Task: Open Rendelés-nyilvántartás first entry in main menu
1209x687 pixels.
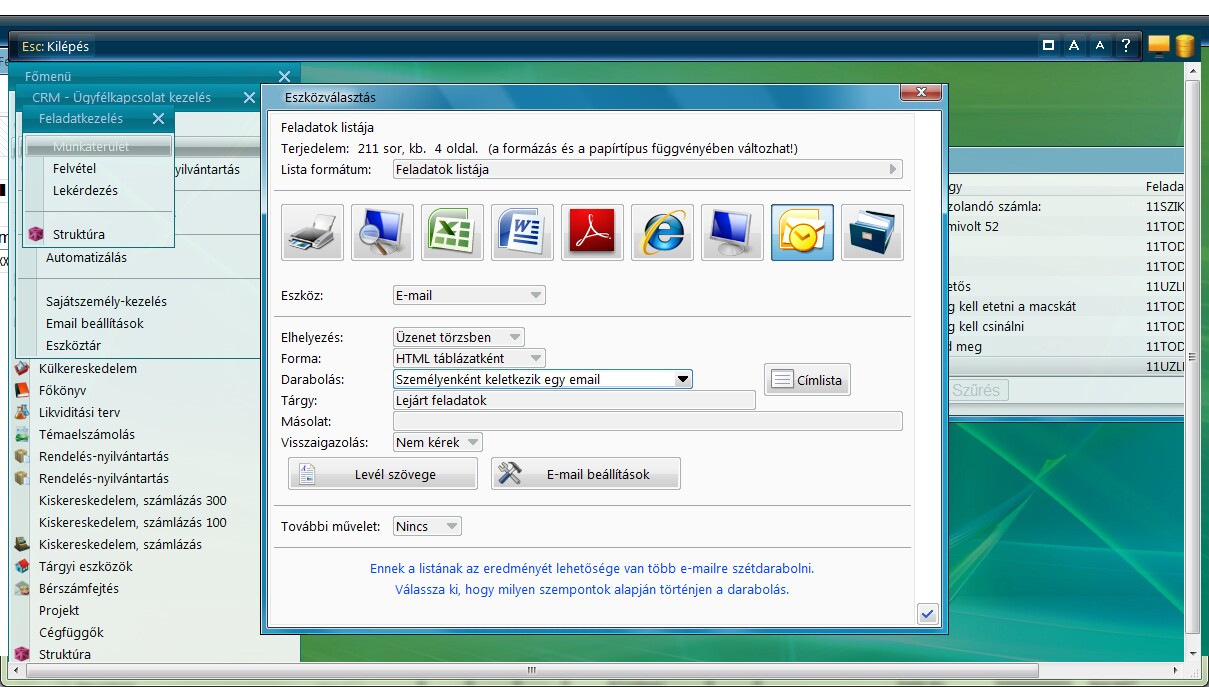Action: coord(104,456)
